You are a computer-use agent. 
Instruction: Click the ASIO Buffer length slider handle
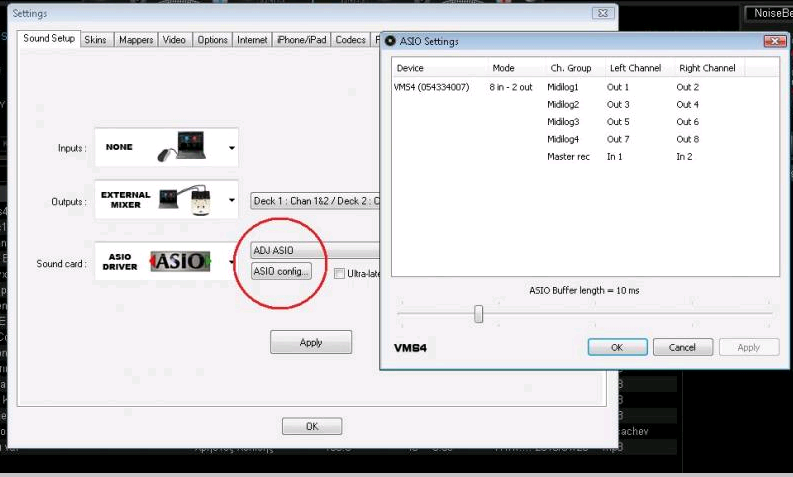point(479,314)
